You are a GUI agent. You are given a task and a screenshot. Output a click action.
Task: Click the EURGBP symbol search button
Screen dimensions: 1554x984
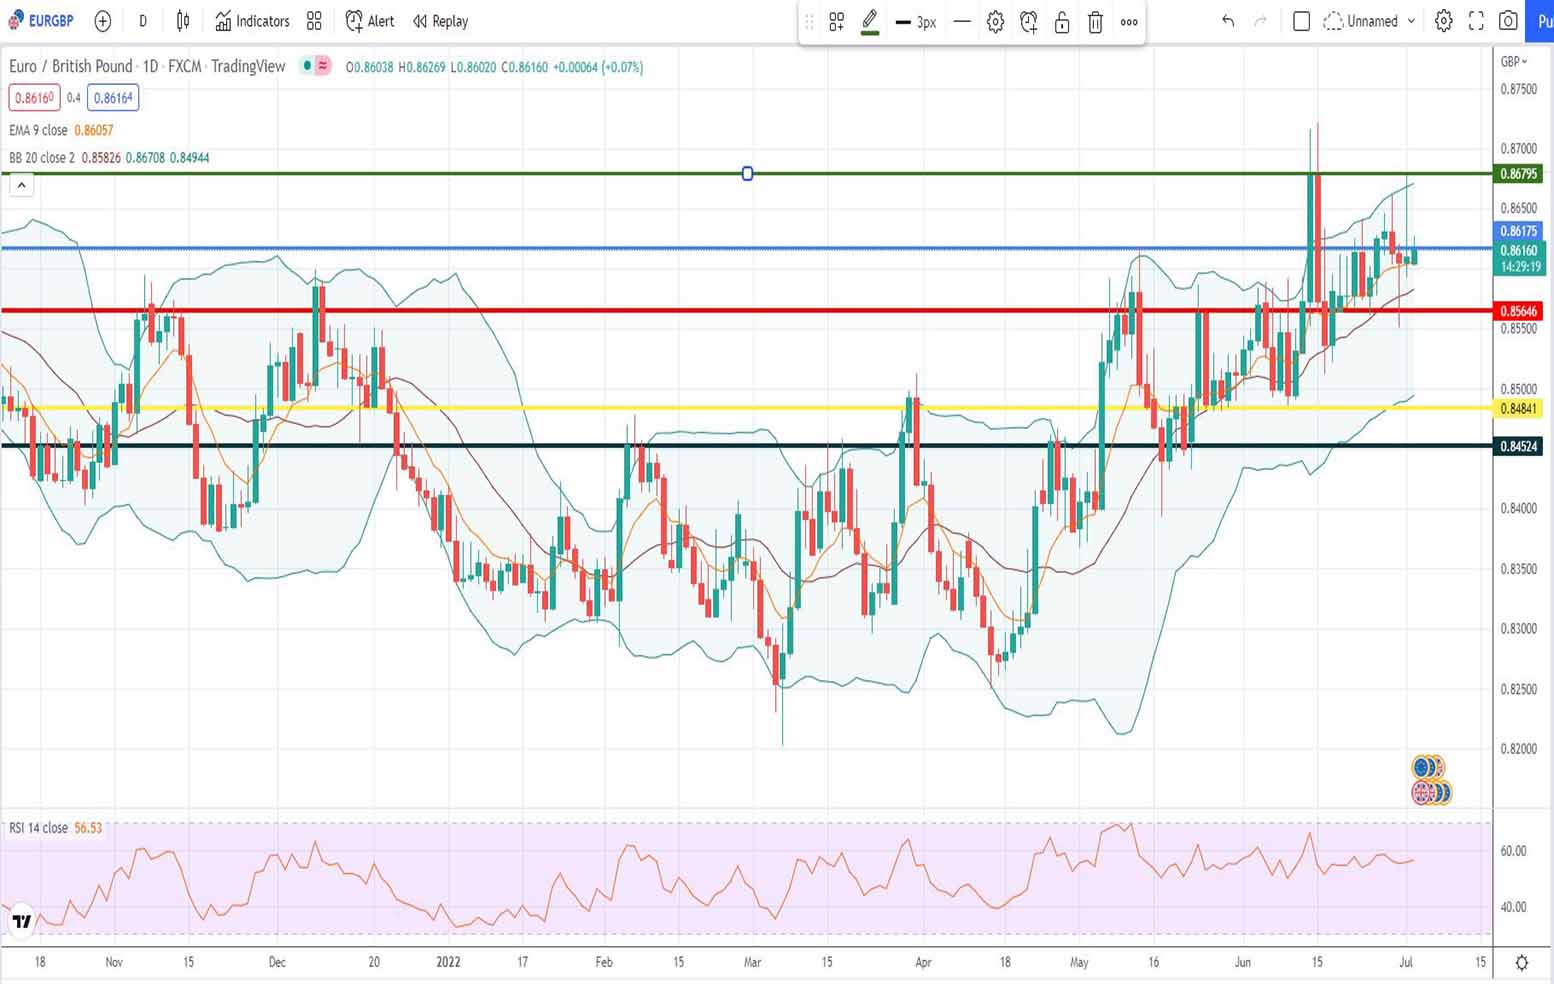[x=42, y=21]
